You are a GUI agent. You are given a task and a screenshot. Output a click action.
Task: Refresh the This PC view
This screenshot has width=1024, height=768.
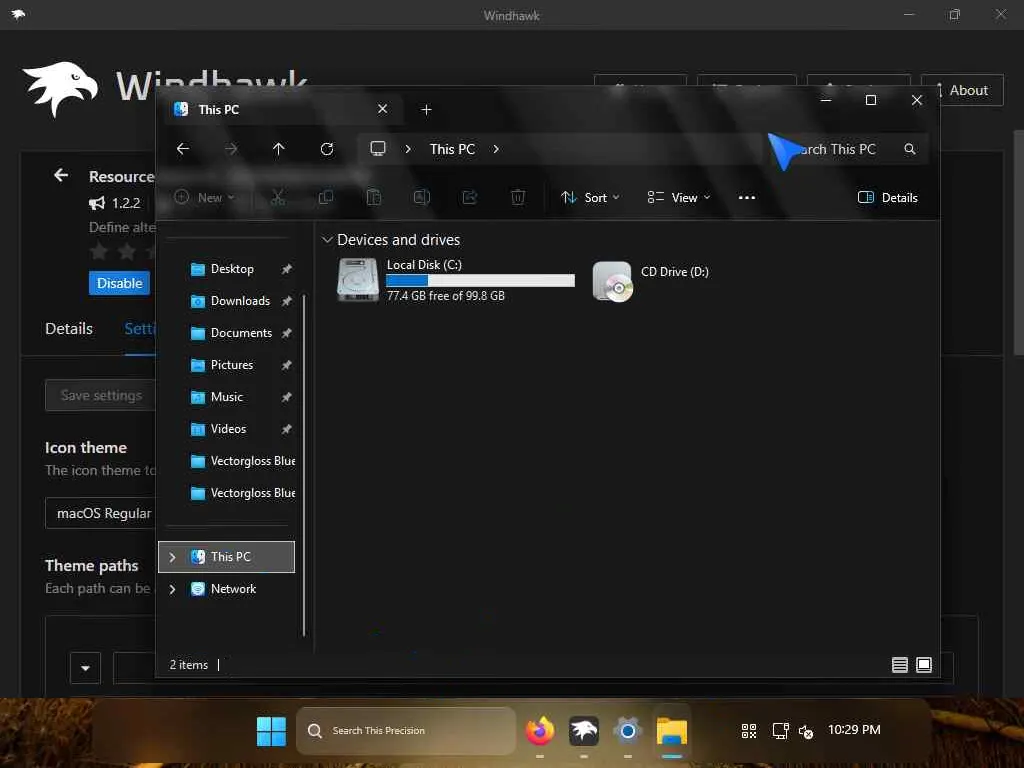327,149
